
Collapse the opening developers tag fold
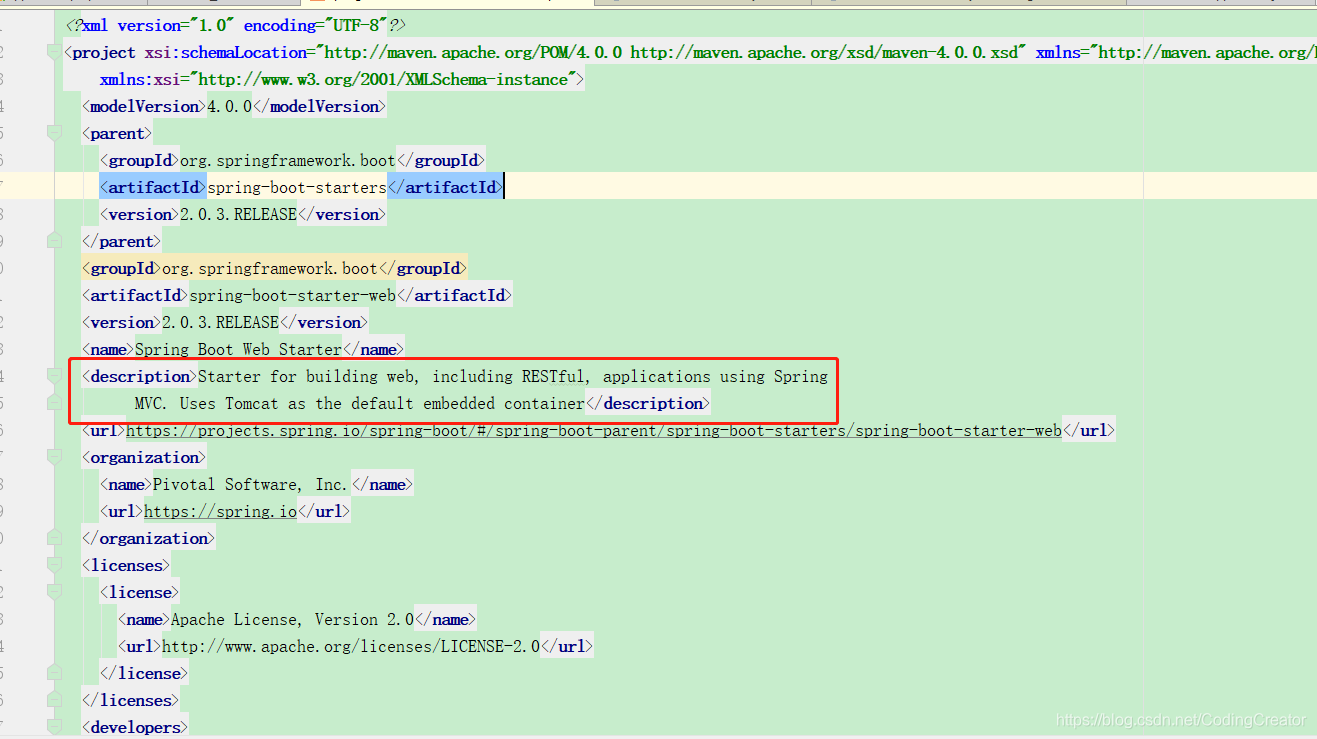pyautogui.click(x=54, y=727)
